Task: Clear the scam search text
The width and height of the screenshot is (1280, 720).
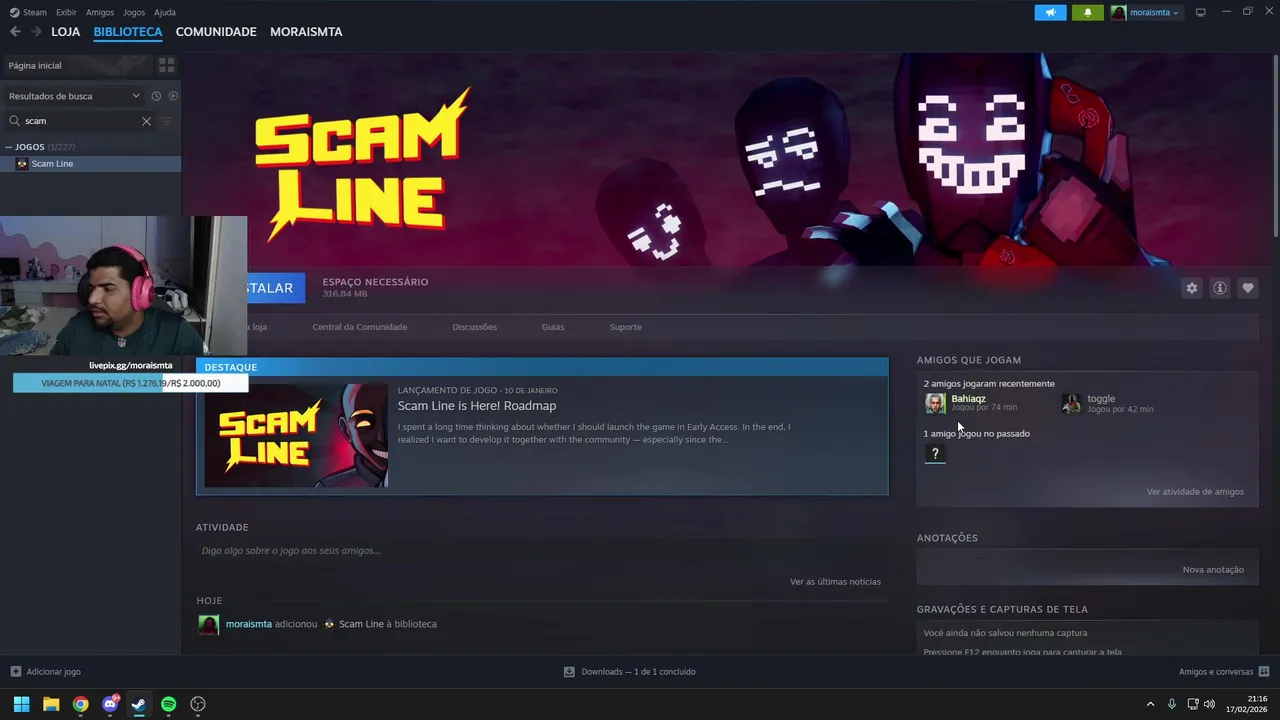Action: click(146, 121)
